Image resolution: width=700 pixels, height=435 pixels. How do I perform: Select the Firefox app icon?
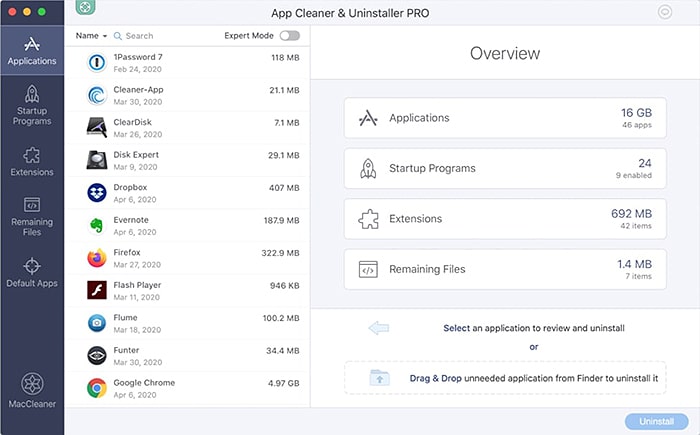pyautogui.click(x=97, y=258)
